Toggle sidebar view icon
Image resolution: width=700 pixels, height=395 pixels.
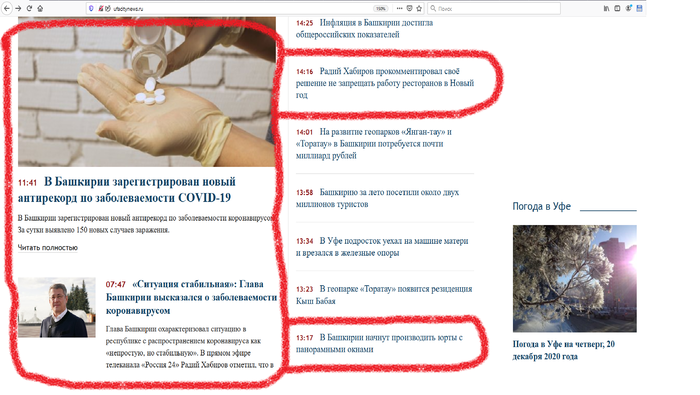(x=617, y=8)
